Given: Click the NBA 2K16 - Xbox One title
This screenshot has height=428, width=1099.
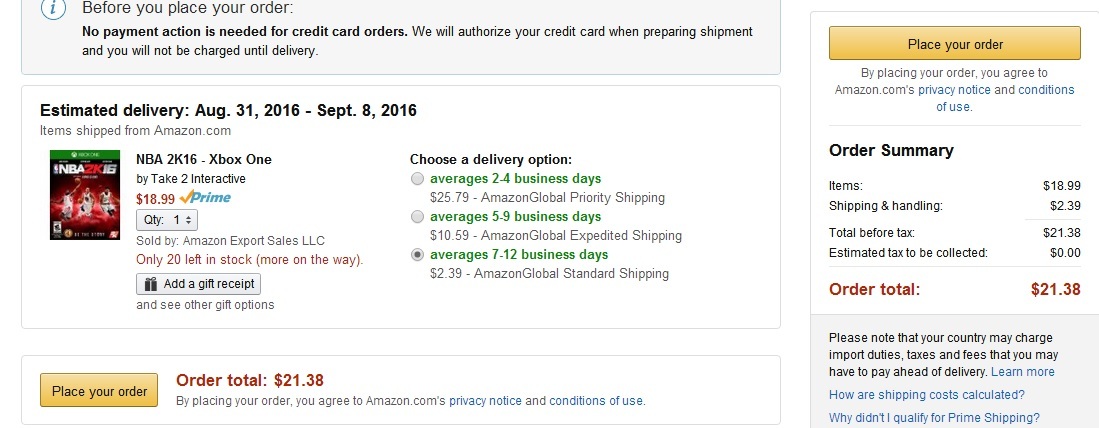Looking at the screenshot, I should tap(204, 159).
